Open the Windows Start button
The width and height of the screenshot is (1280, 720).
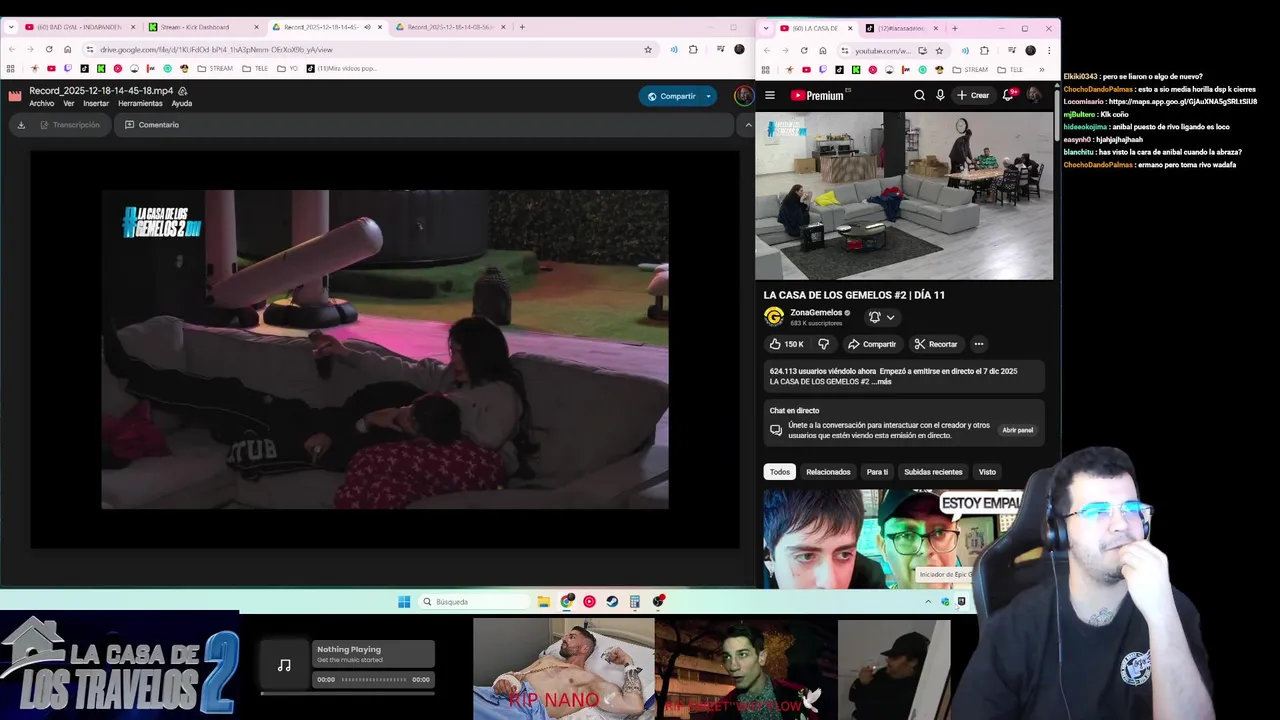coord(404,602)
